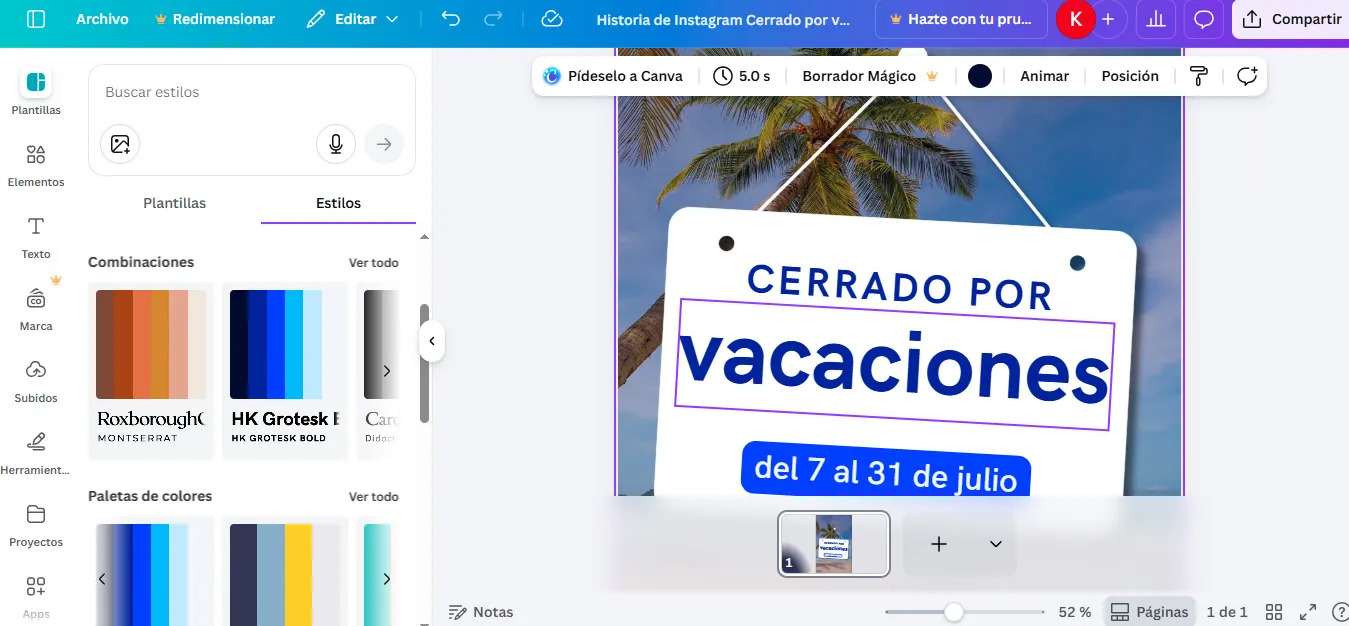Collapse the styles side panel

432,341
